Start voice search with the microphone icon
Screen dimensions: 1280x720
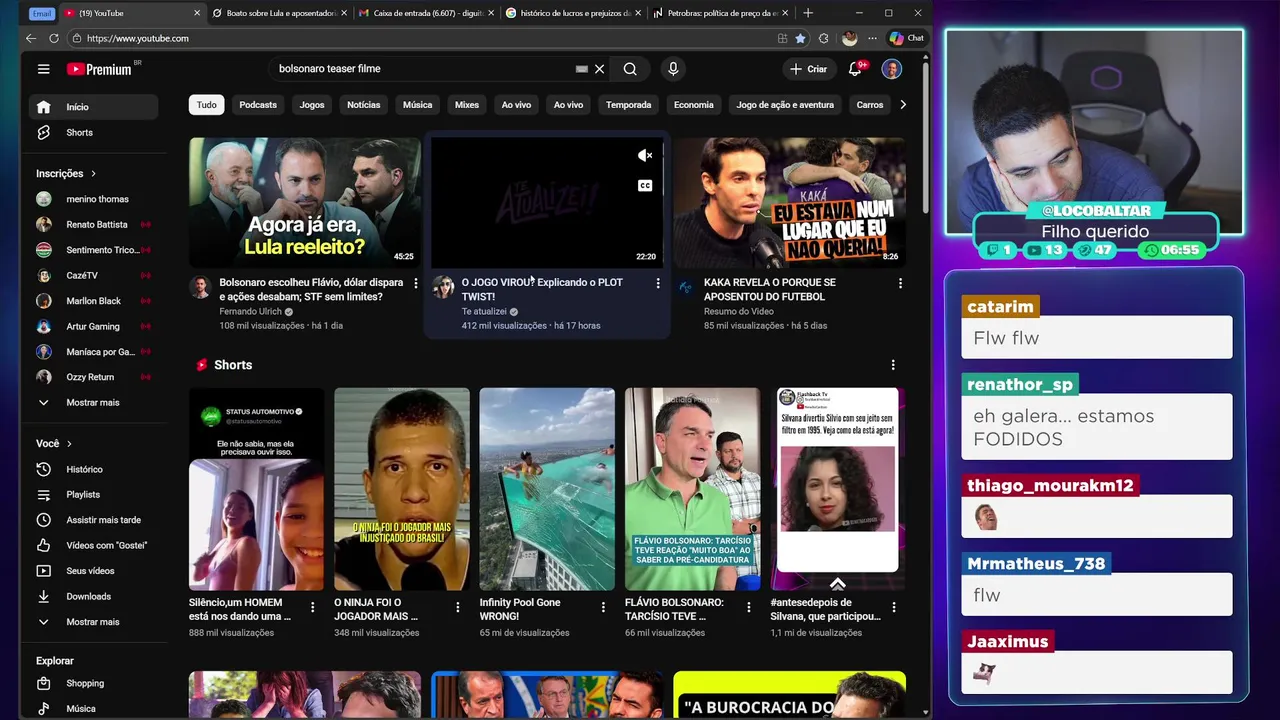(x=673, y=69)
